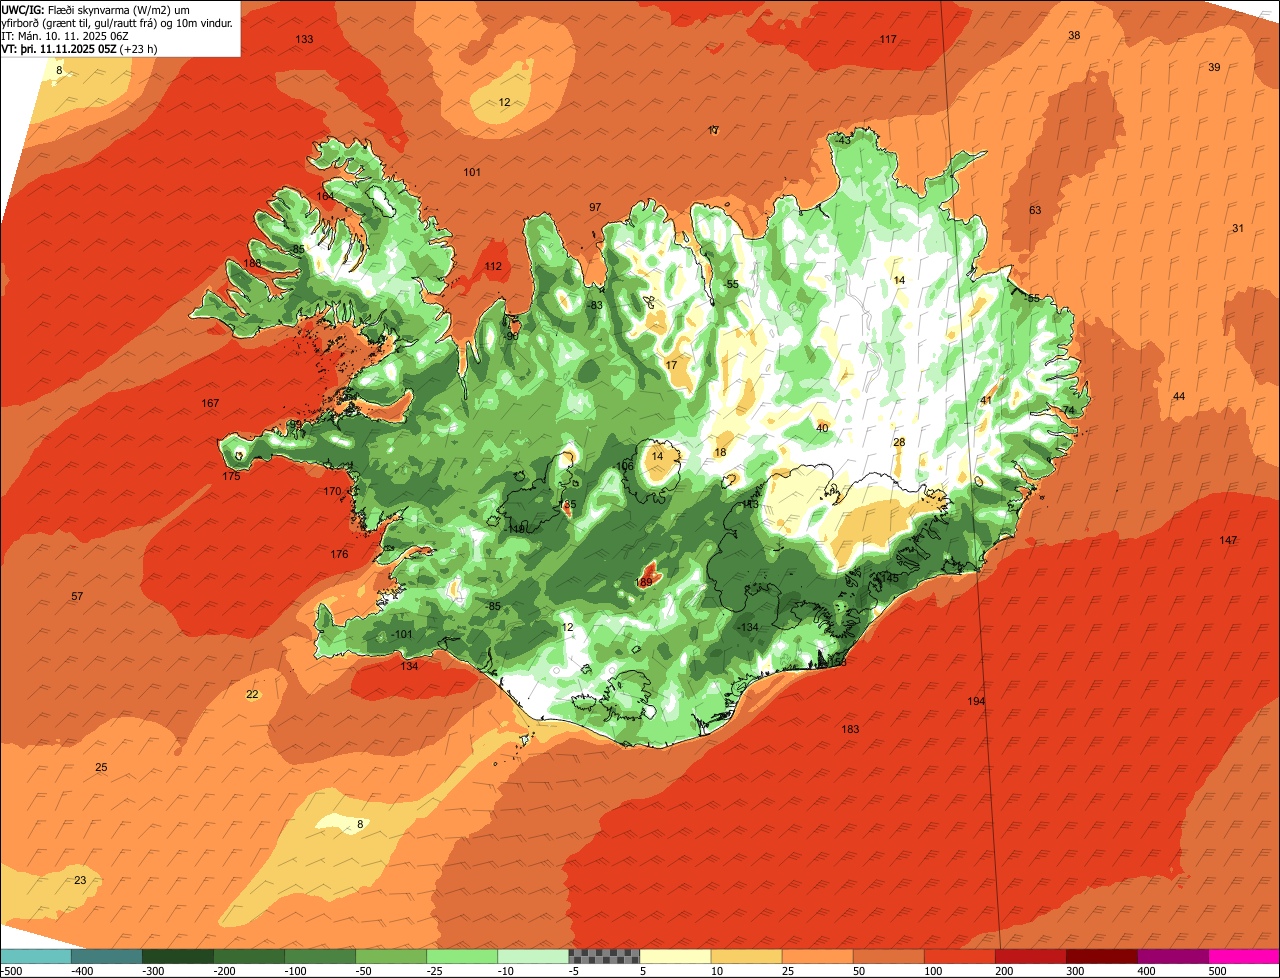Click the map value 28 in the highlands
1280x978 pixels.
point(899,442)
